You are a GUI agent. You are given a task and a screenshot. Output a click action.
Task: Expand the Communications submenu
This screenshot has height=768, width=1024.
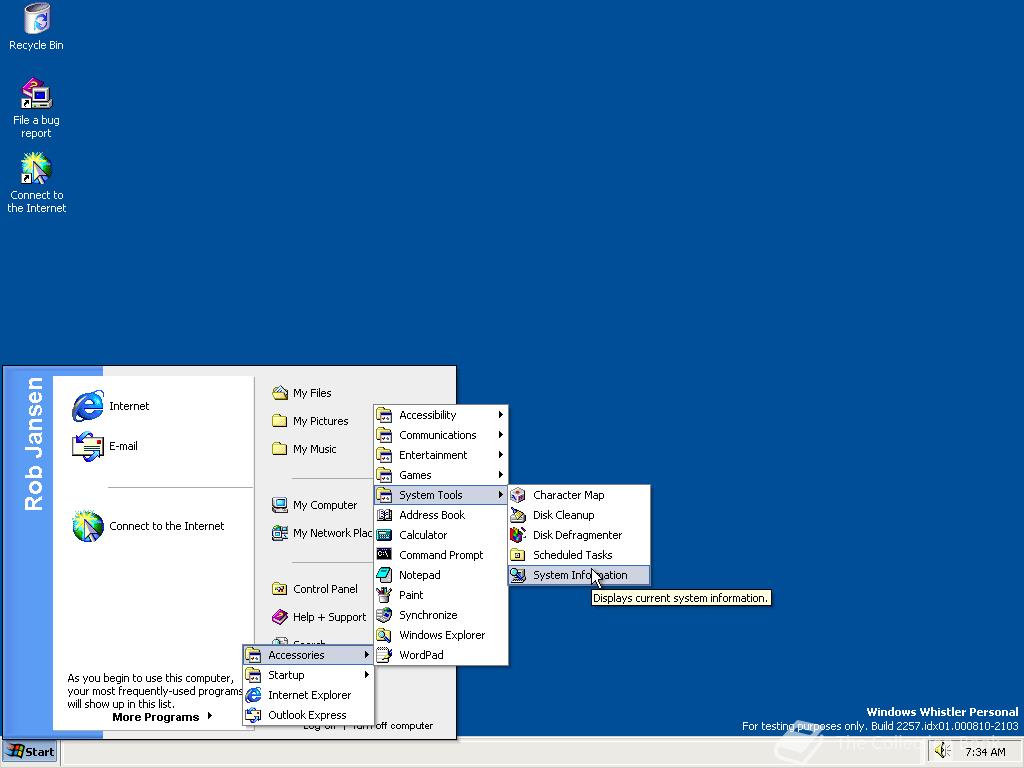(x=441, y=435)
